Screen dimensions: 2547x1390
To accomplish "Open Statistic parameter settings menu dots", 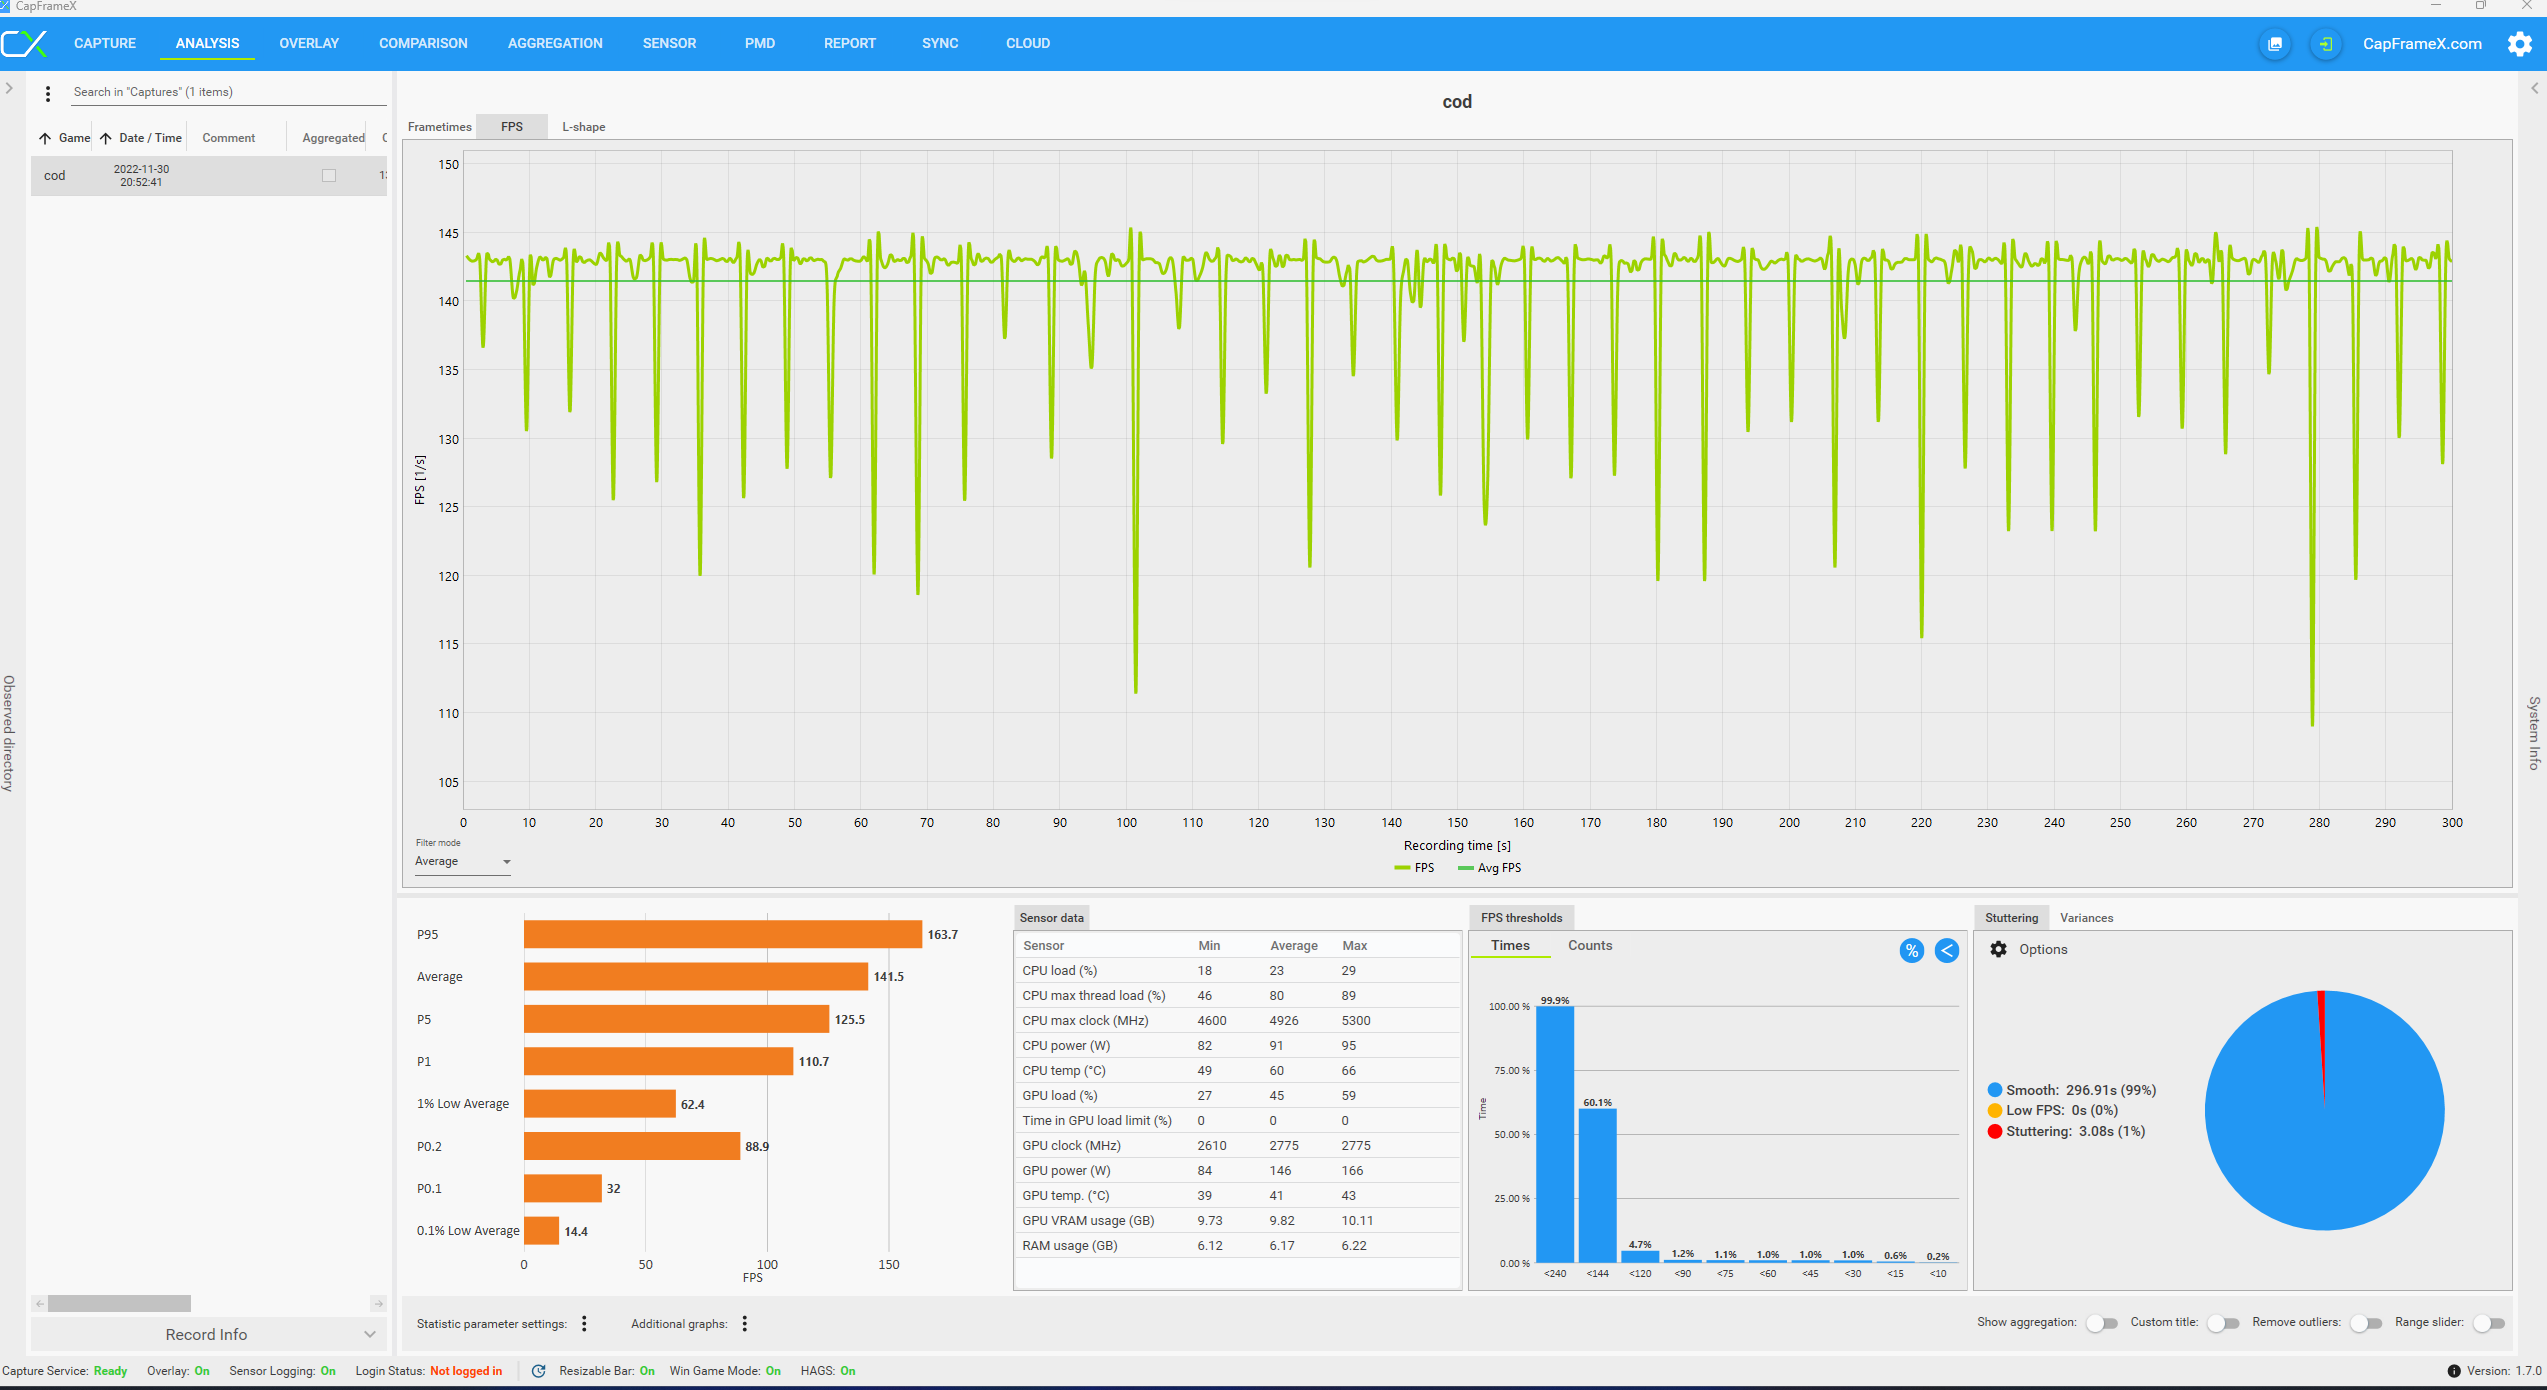I will 585,1324.
